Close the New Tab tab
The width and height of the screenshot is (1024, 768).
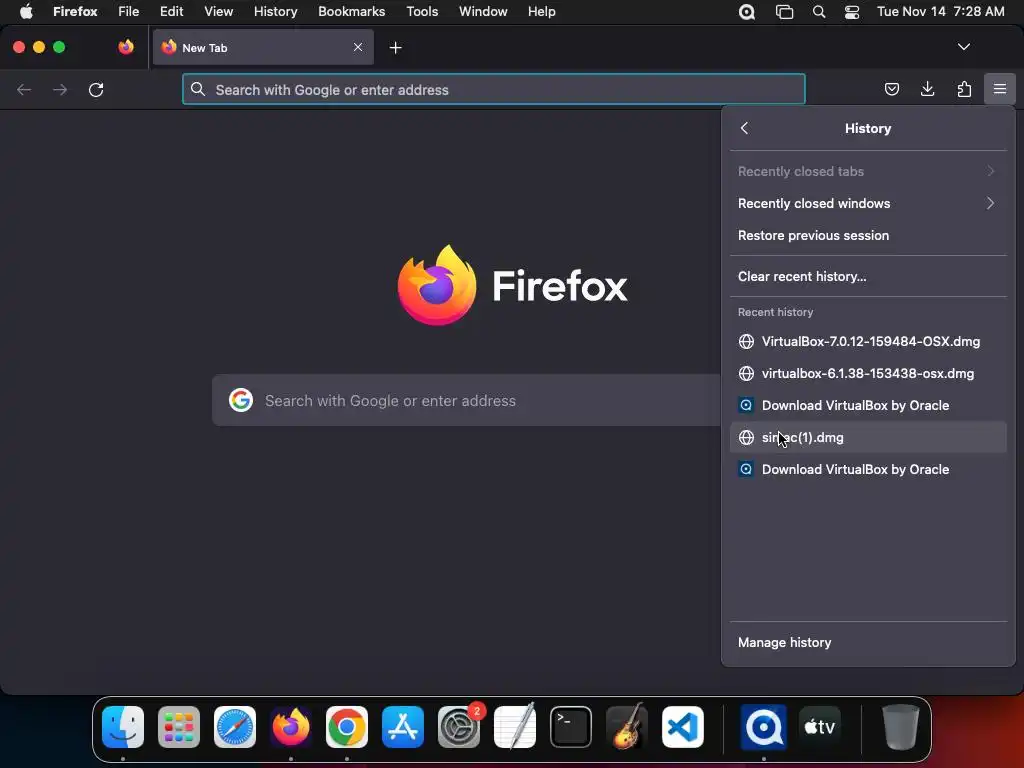tap(358, 47)
